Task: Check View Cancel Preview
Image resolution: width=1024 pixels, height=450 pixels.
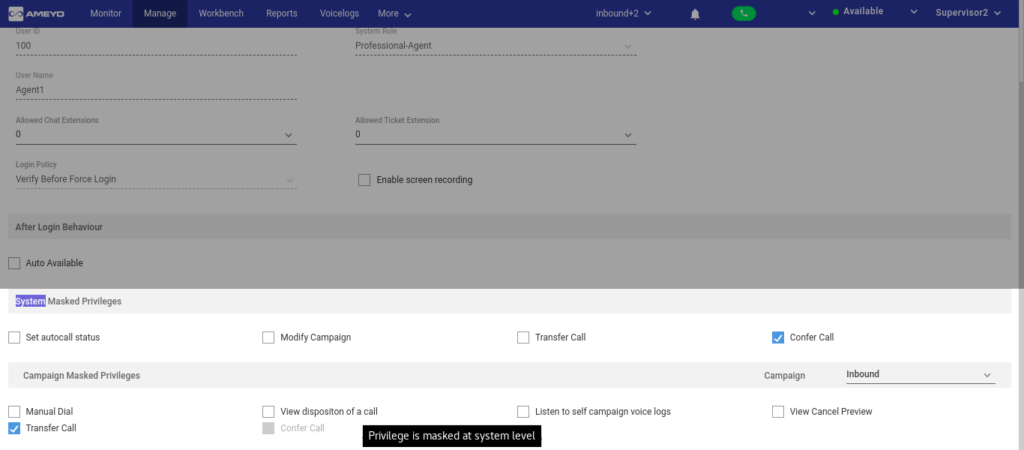Action: [x=778, y=411]
